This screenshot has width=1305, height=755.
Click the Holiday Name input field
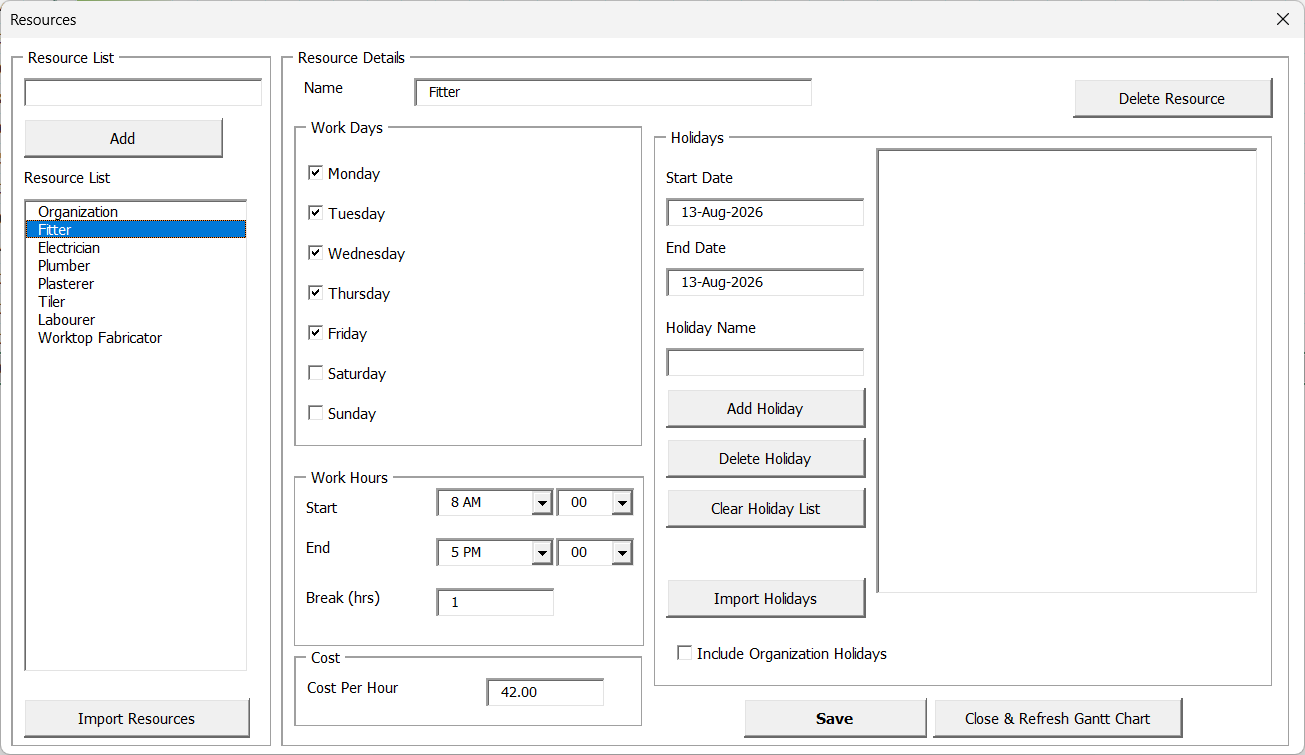point(765,362)
